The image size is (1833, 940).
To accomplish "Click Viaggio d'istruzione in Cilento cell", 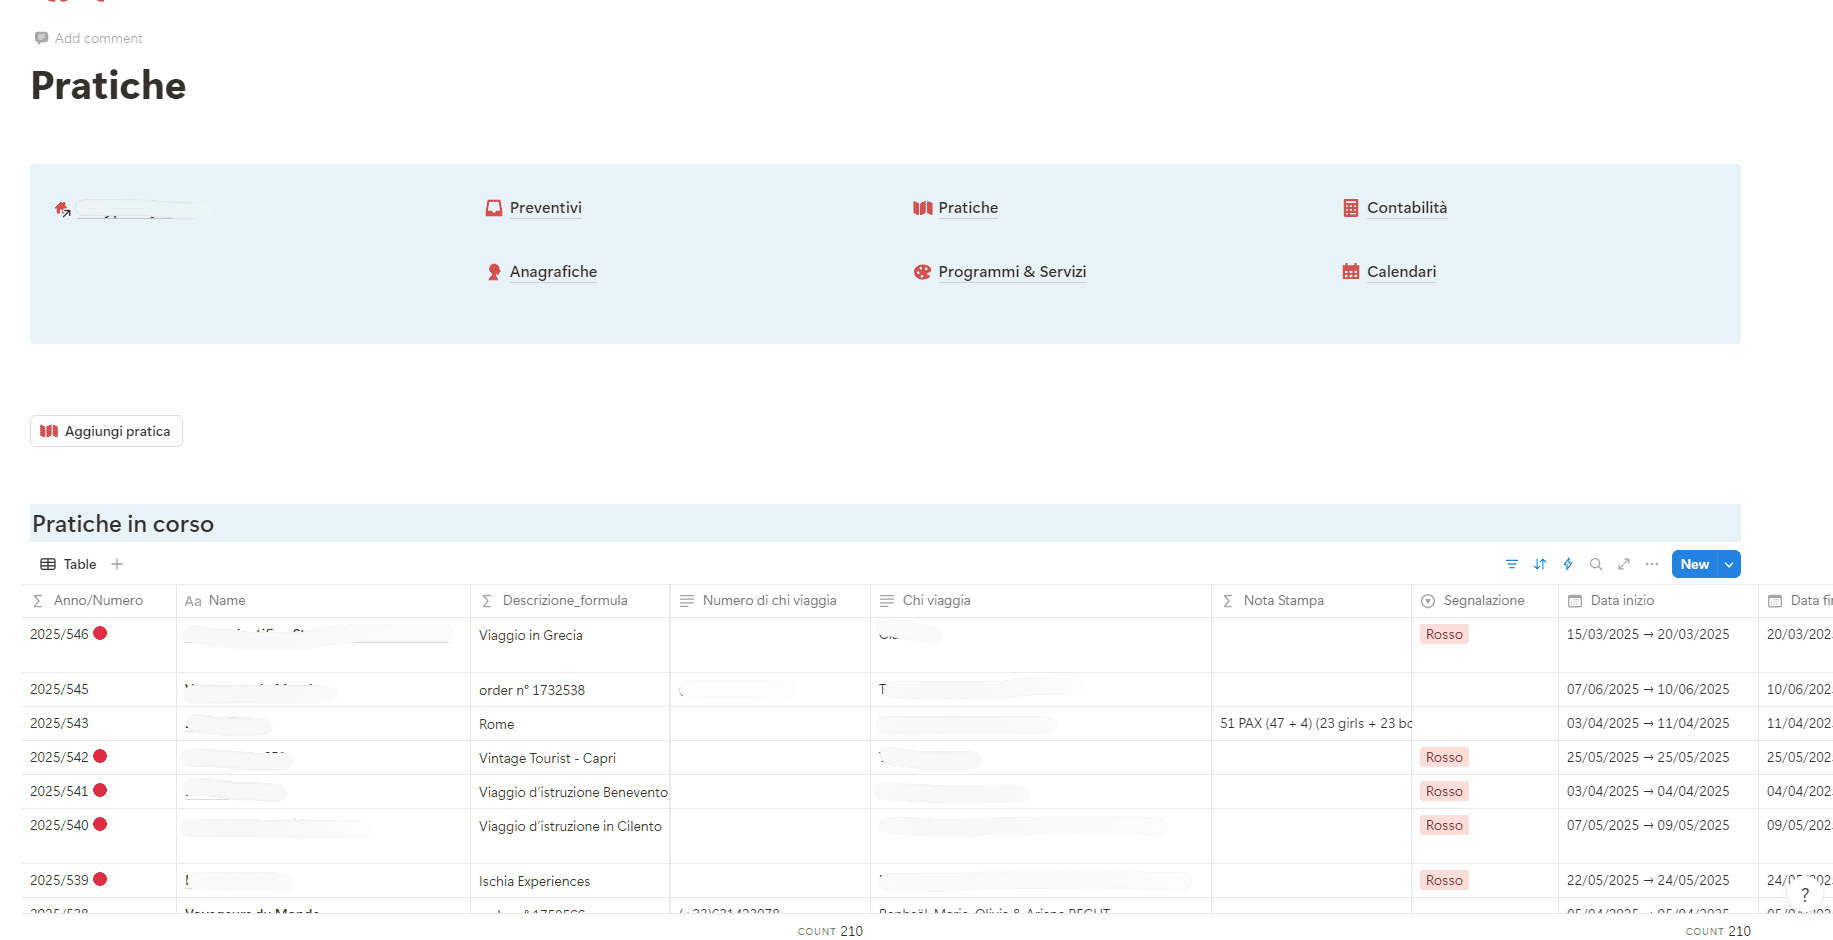I will coord(570,836).
